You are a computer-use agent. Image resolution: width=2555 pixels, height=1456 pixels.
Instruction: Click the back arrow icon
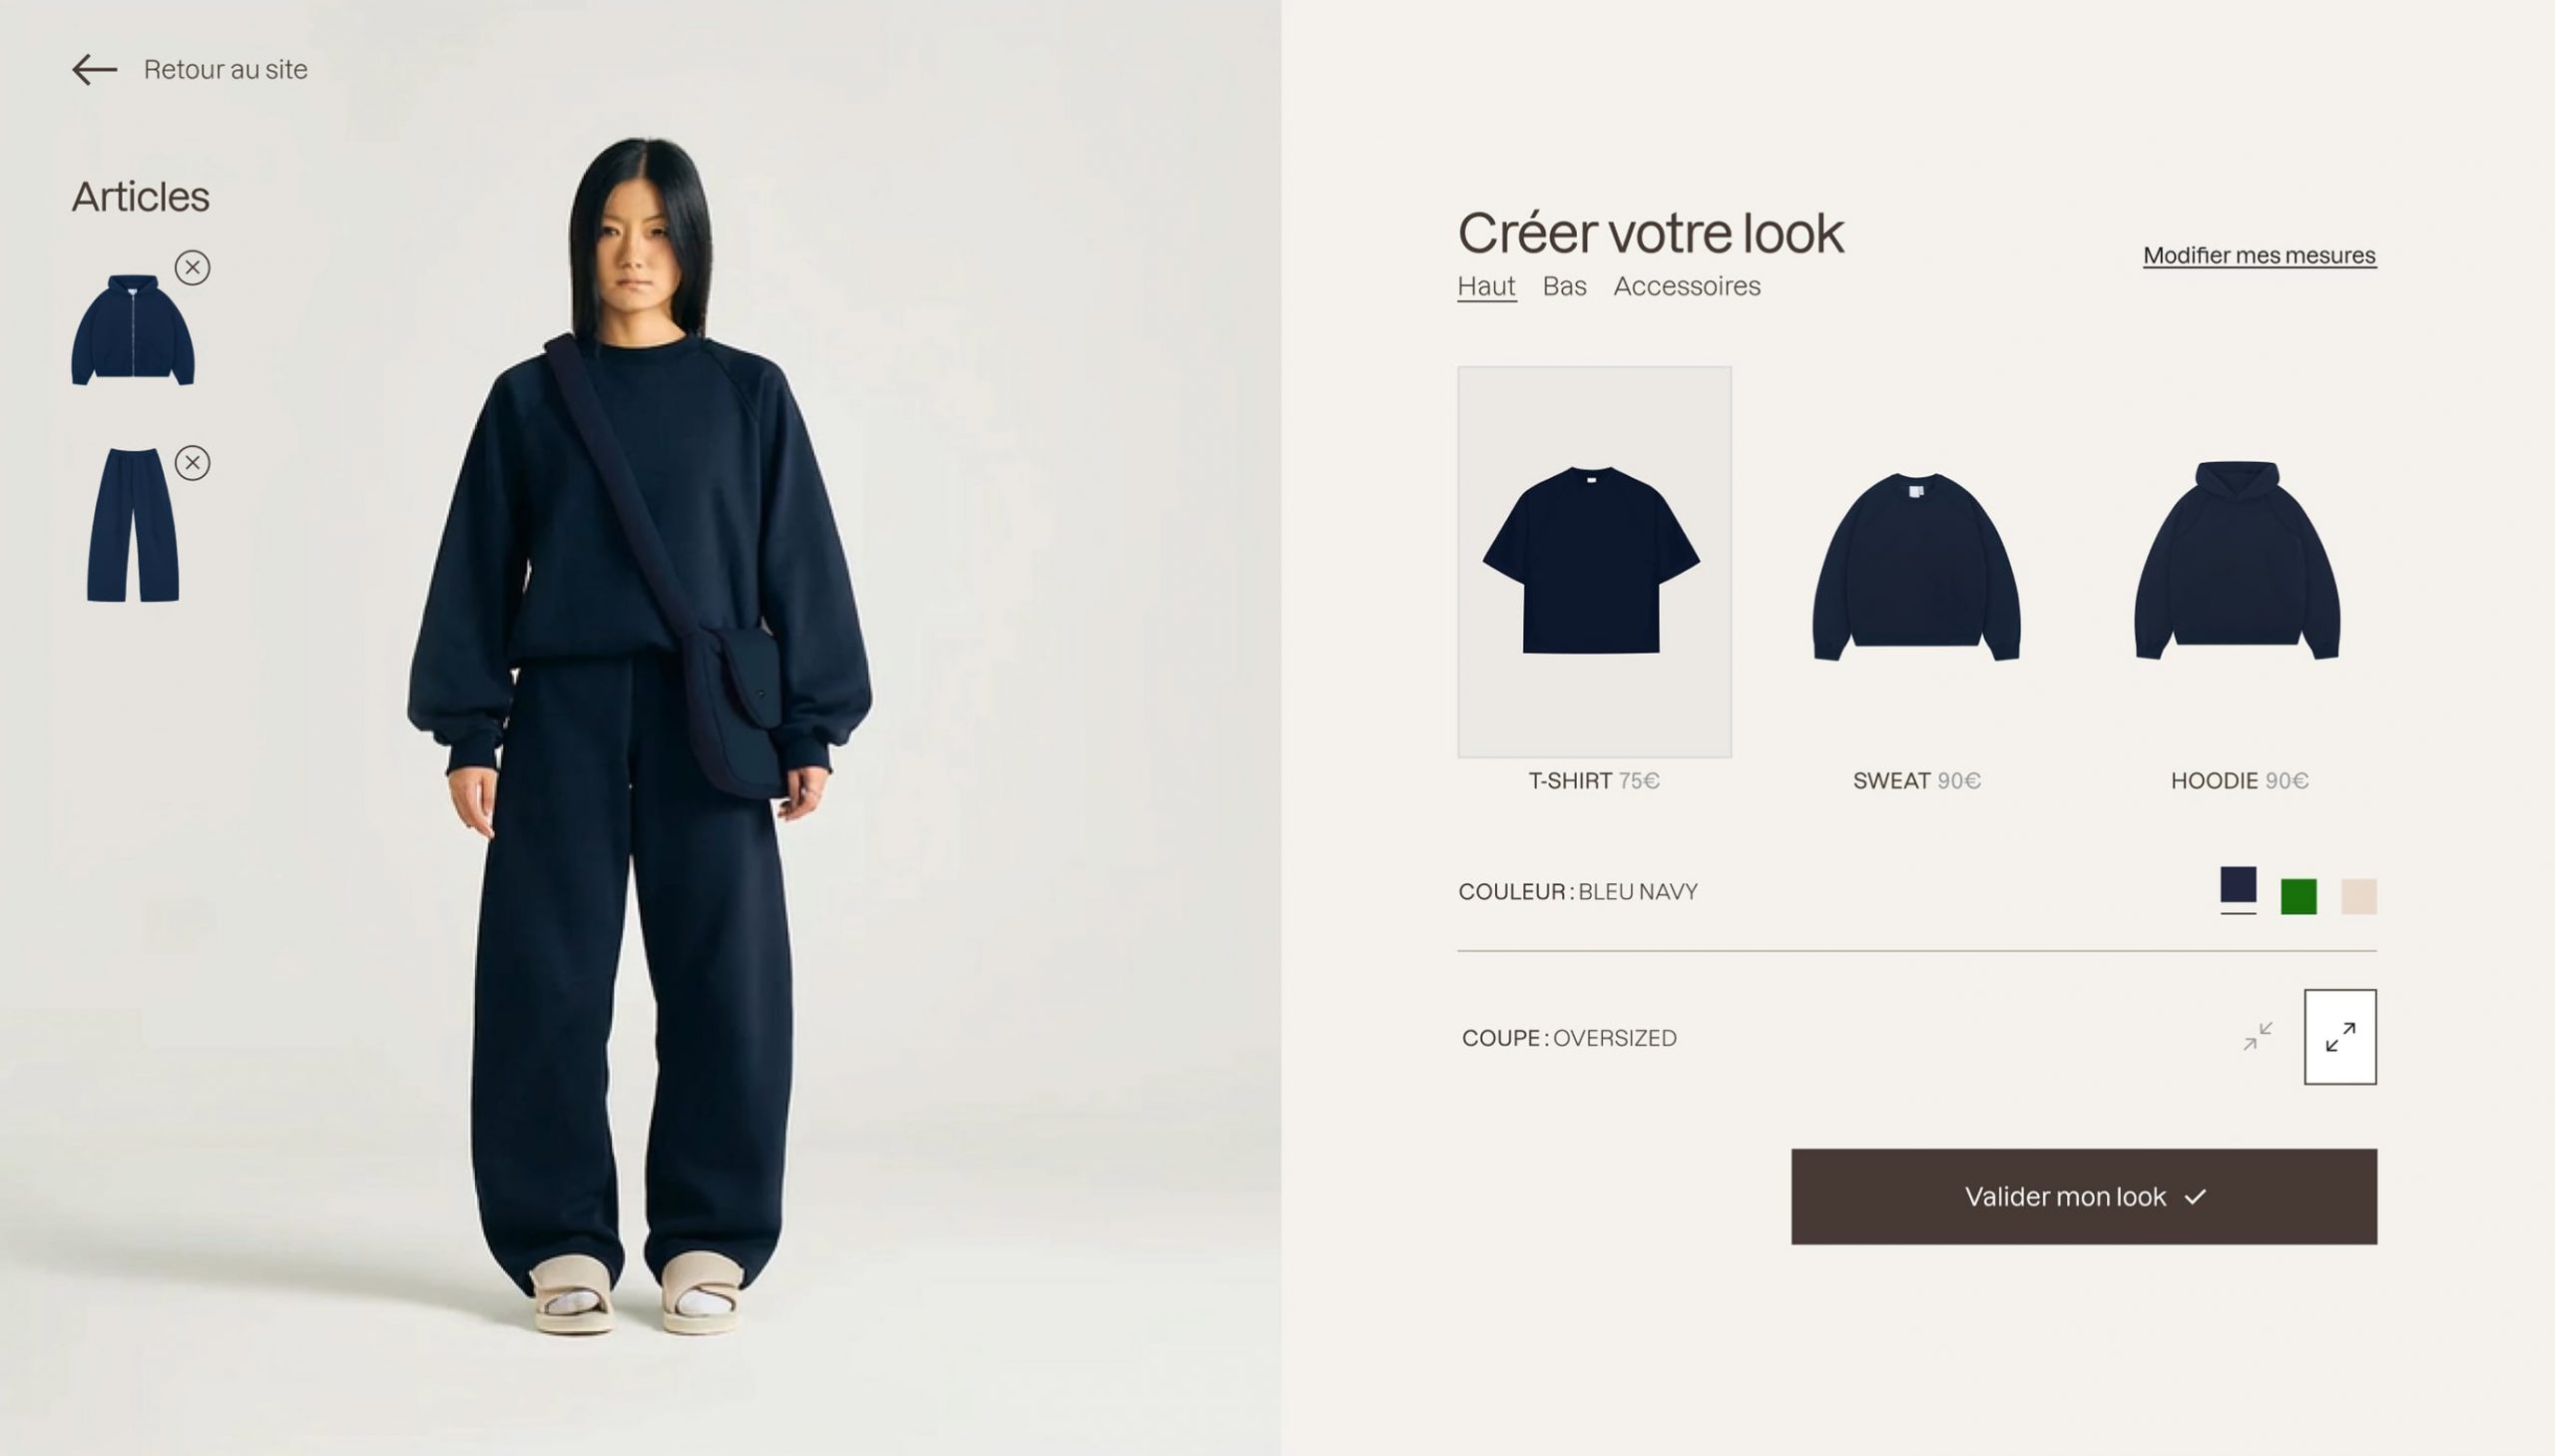point(95,69)
